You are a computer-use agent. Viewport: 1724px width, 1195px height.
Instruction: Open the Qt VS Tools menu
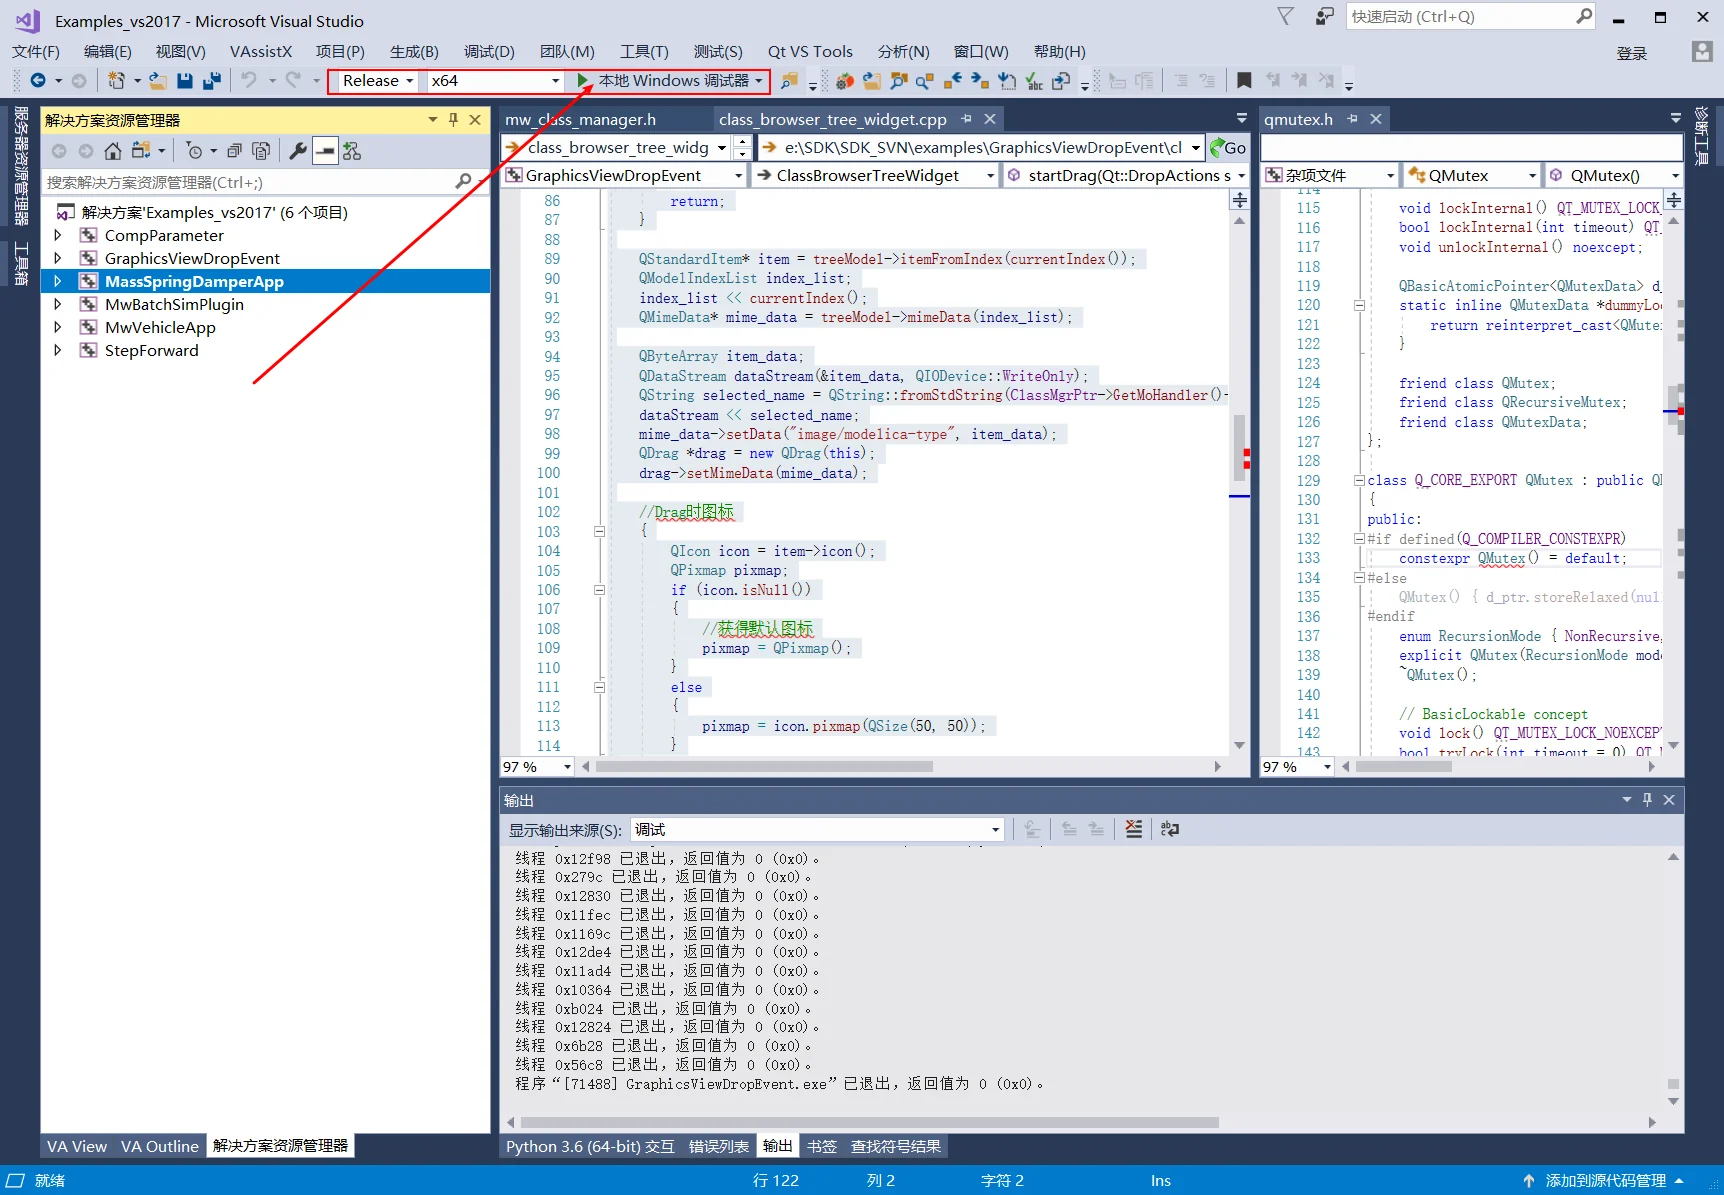(810, 52)
